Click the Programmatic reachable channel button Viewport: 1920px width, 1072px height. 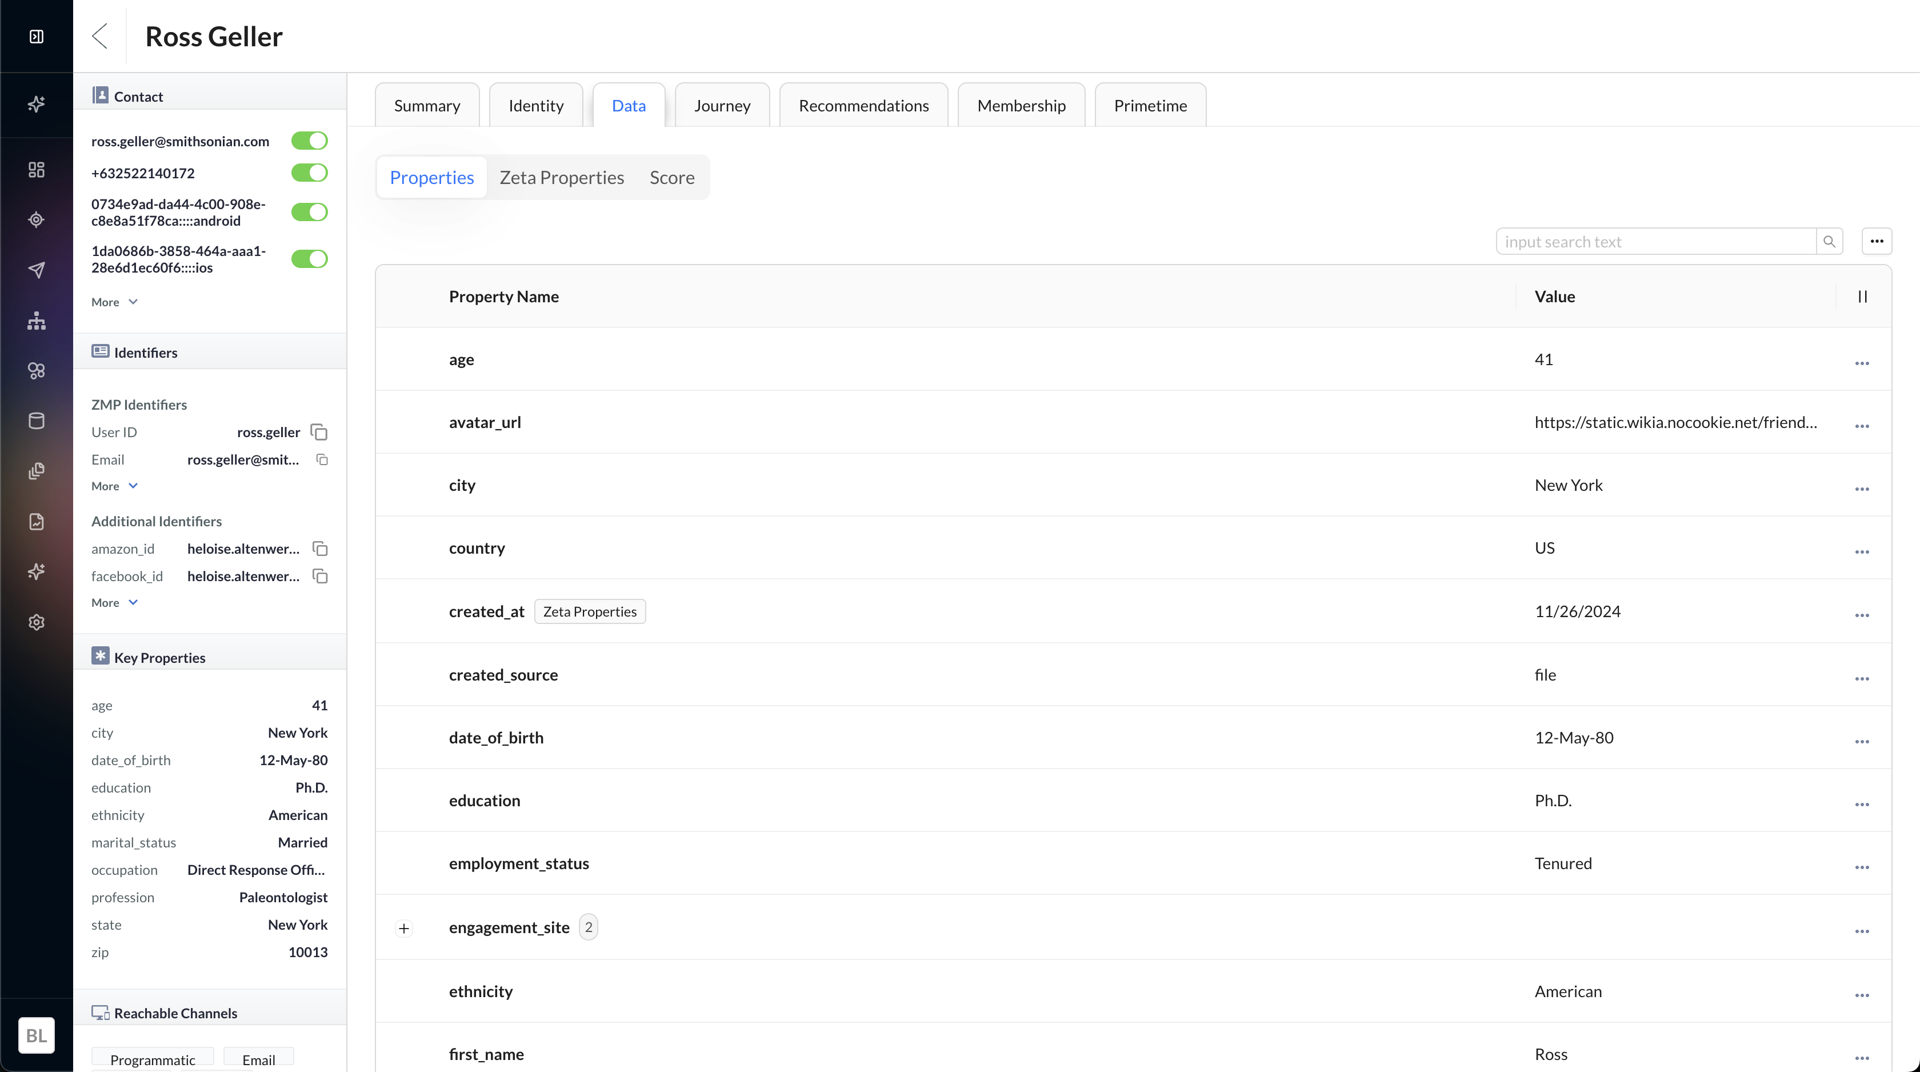[152, 1059]
